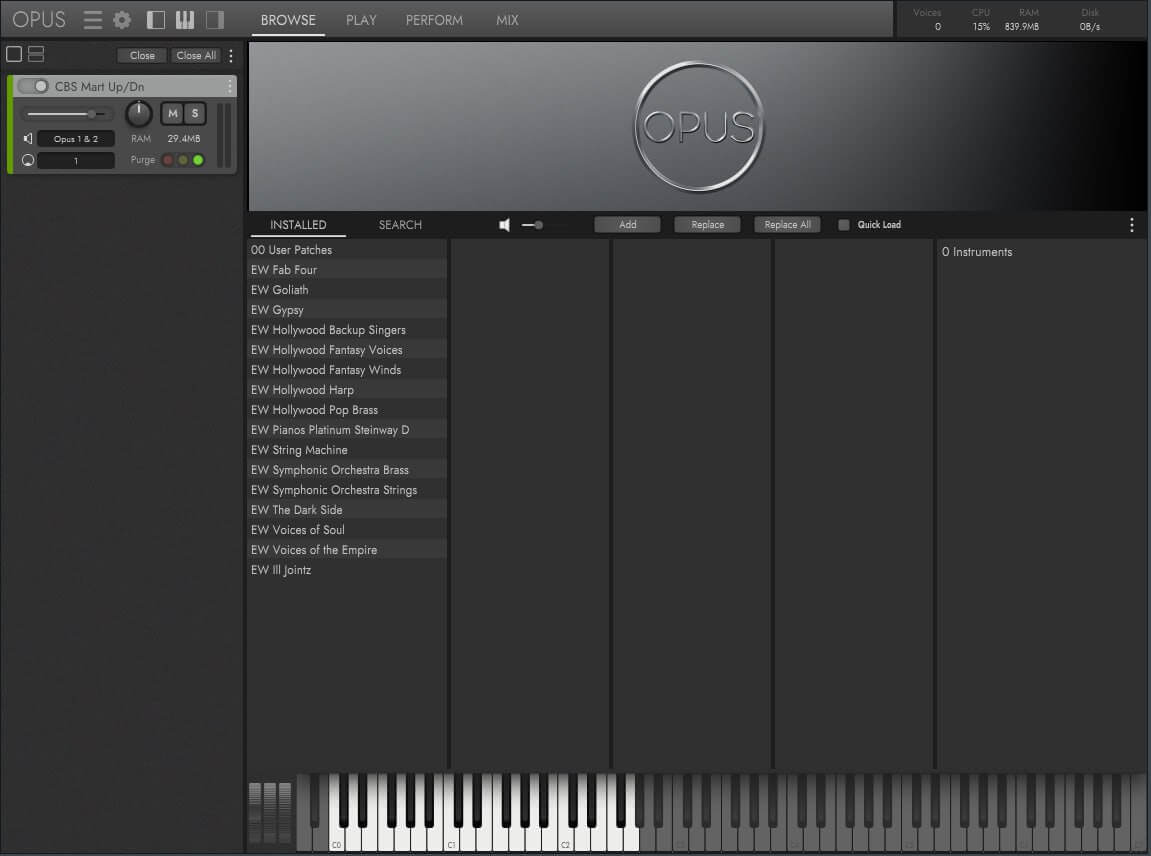Switch to the PLAY tab
Image resolution: width=1151 pixels, height=856 pixels.
361,21
